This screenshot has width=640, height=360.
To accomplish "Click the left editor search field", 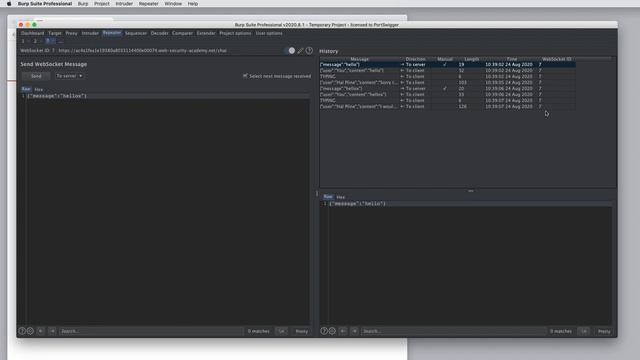I will [x=151, y=331].
